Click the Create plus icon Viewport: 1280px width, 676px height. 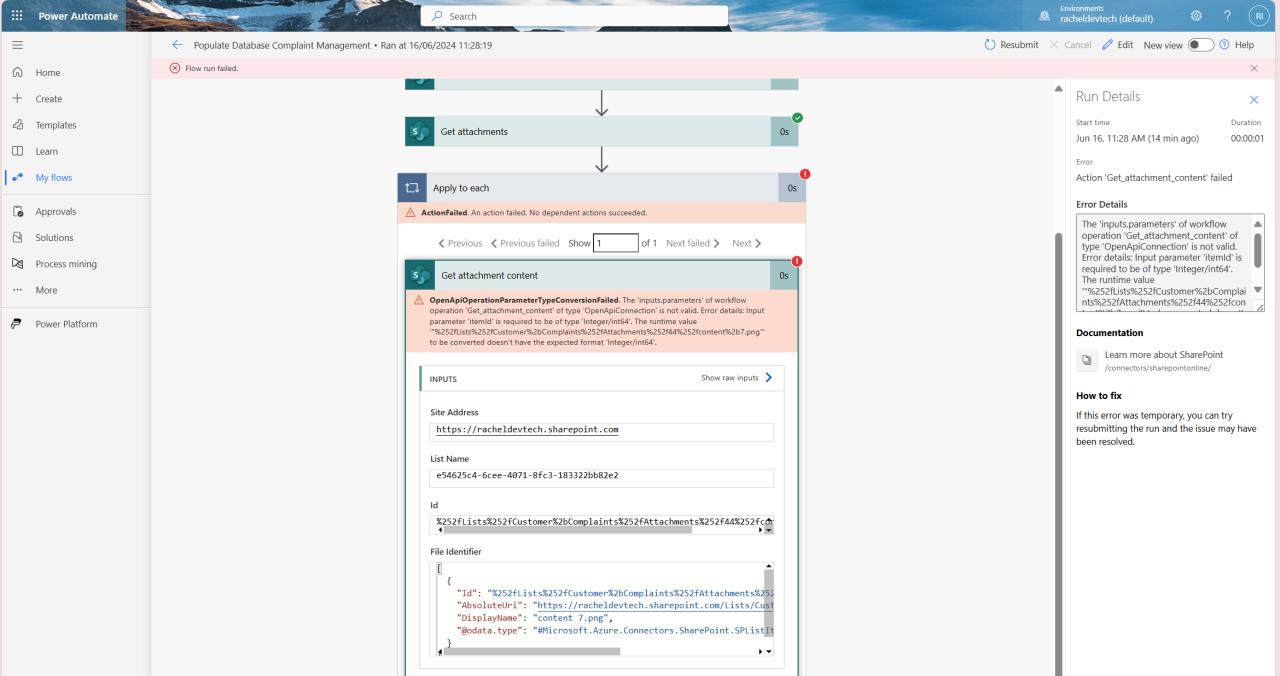pos(17,99)
